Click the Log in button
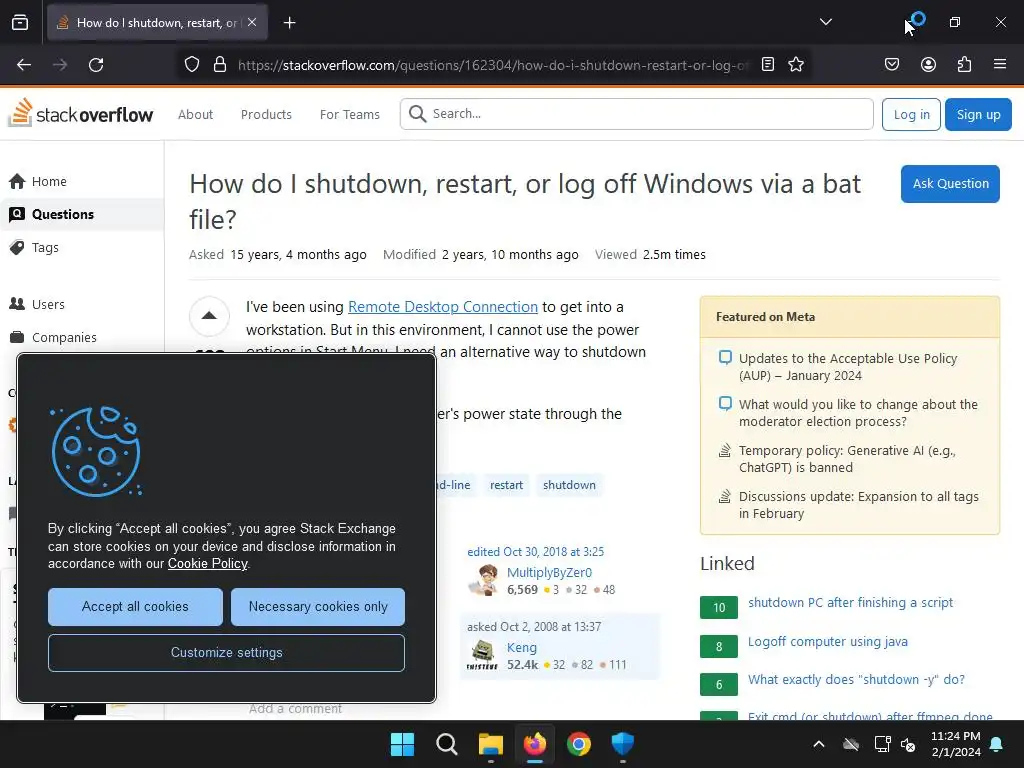1024x768 pixels. tap(911, 114)
